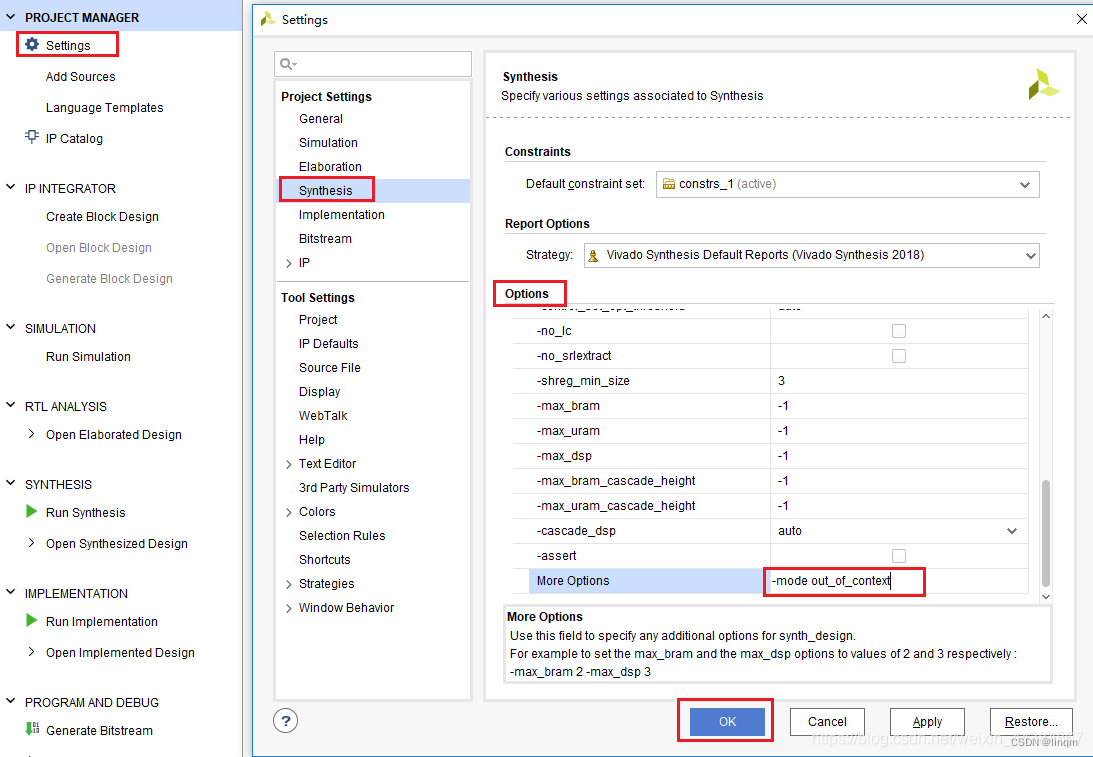Expand the Text Editor tree node
The width and height of the screenshot is (1093, 757).
pyautogui.click(x=289, y=464)
